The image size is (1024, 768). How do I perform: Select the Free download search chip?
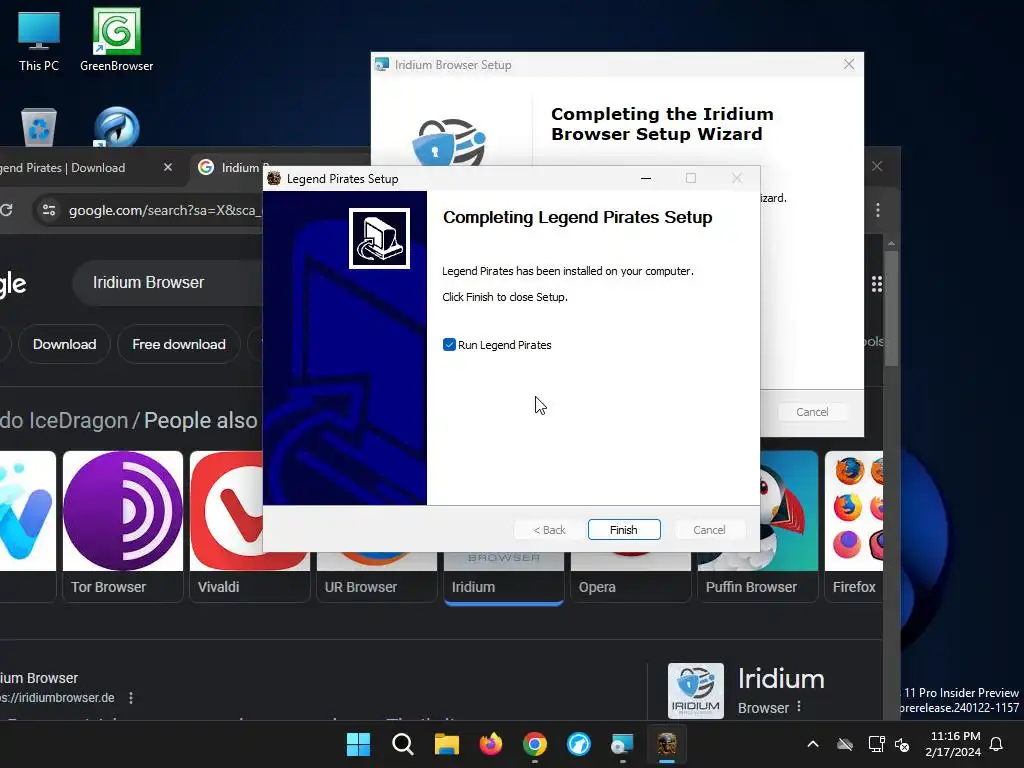[x=179, y=344]
